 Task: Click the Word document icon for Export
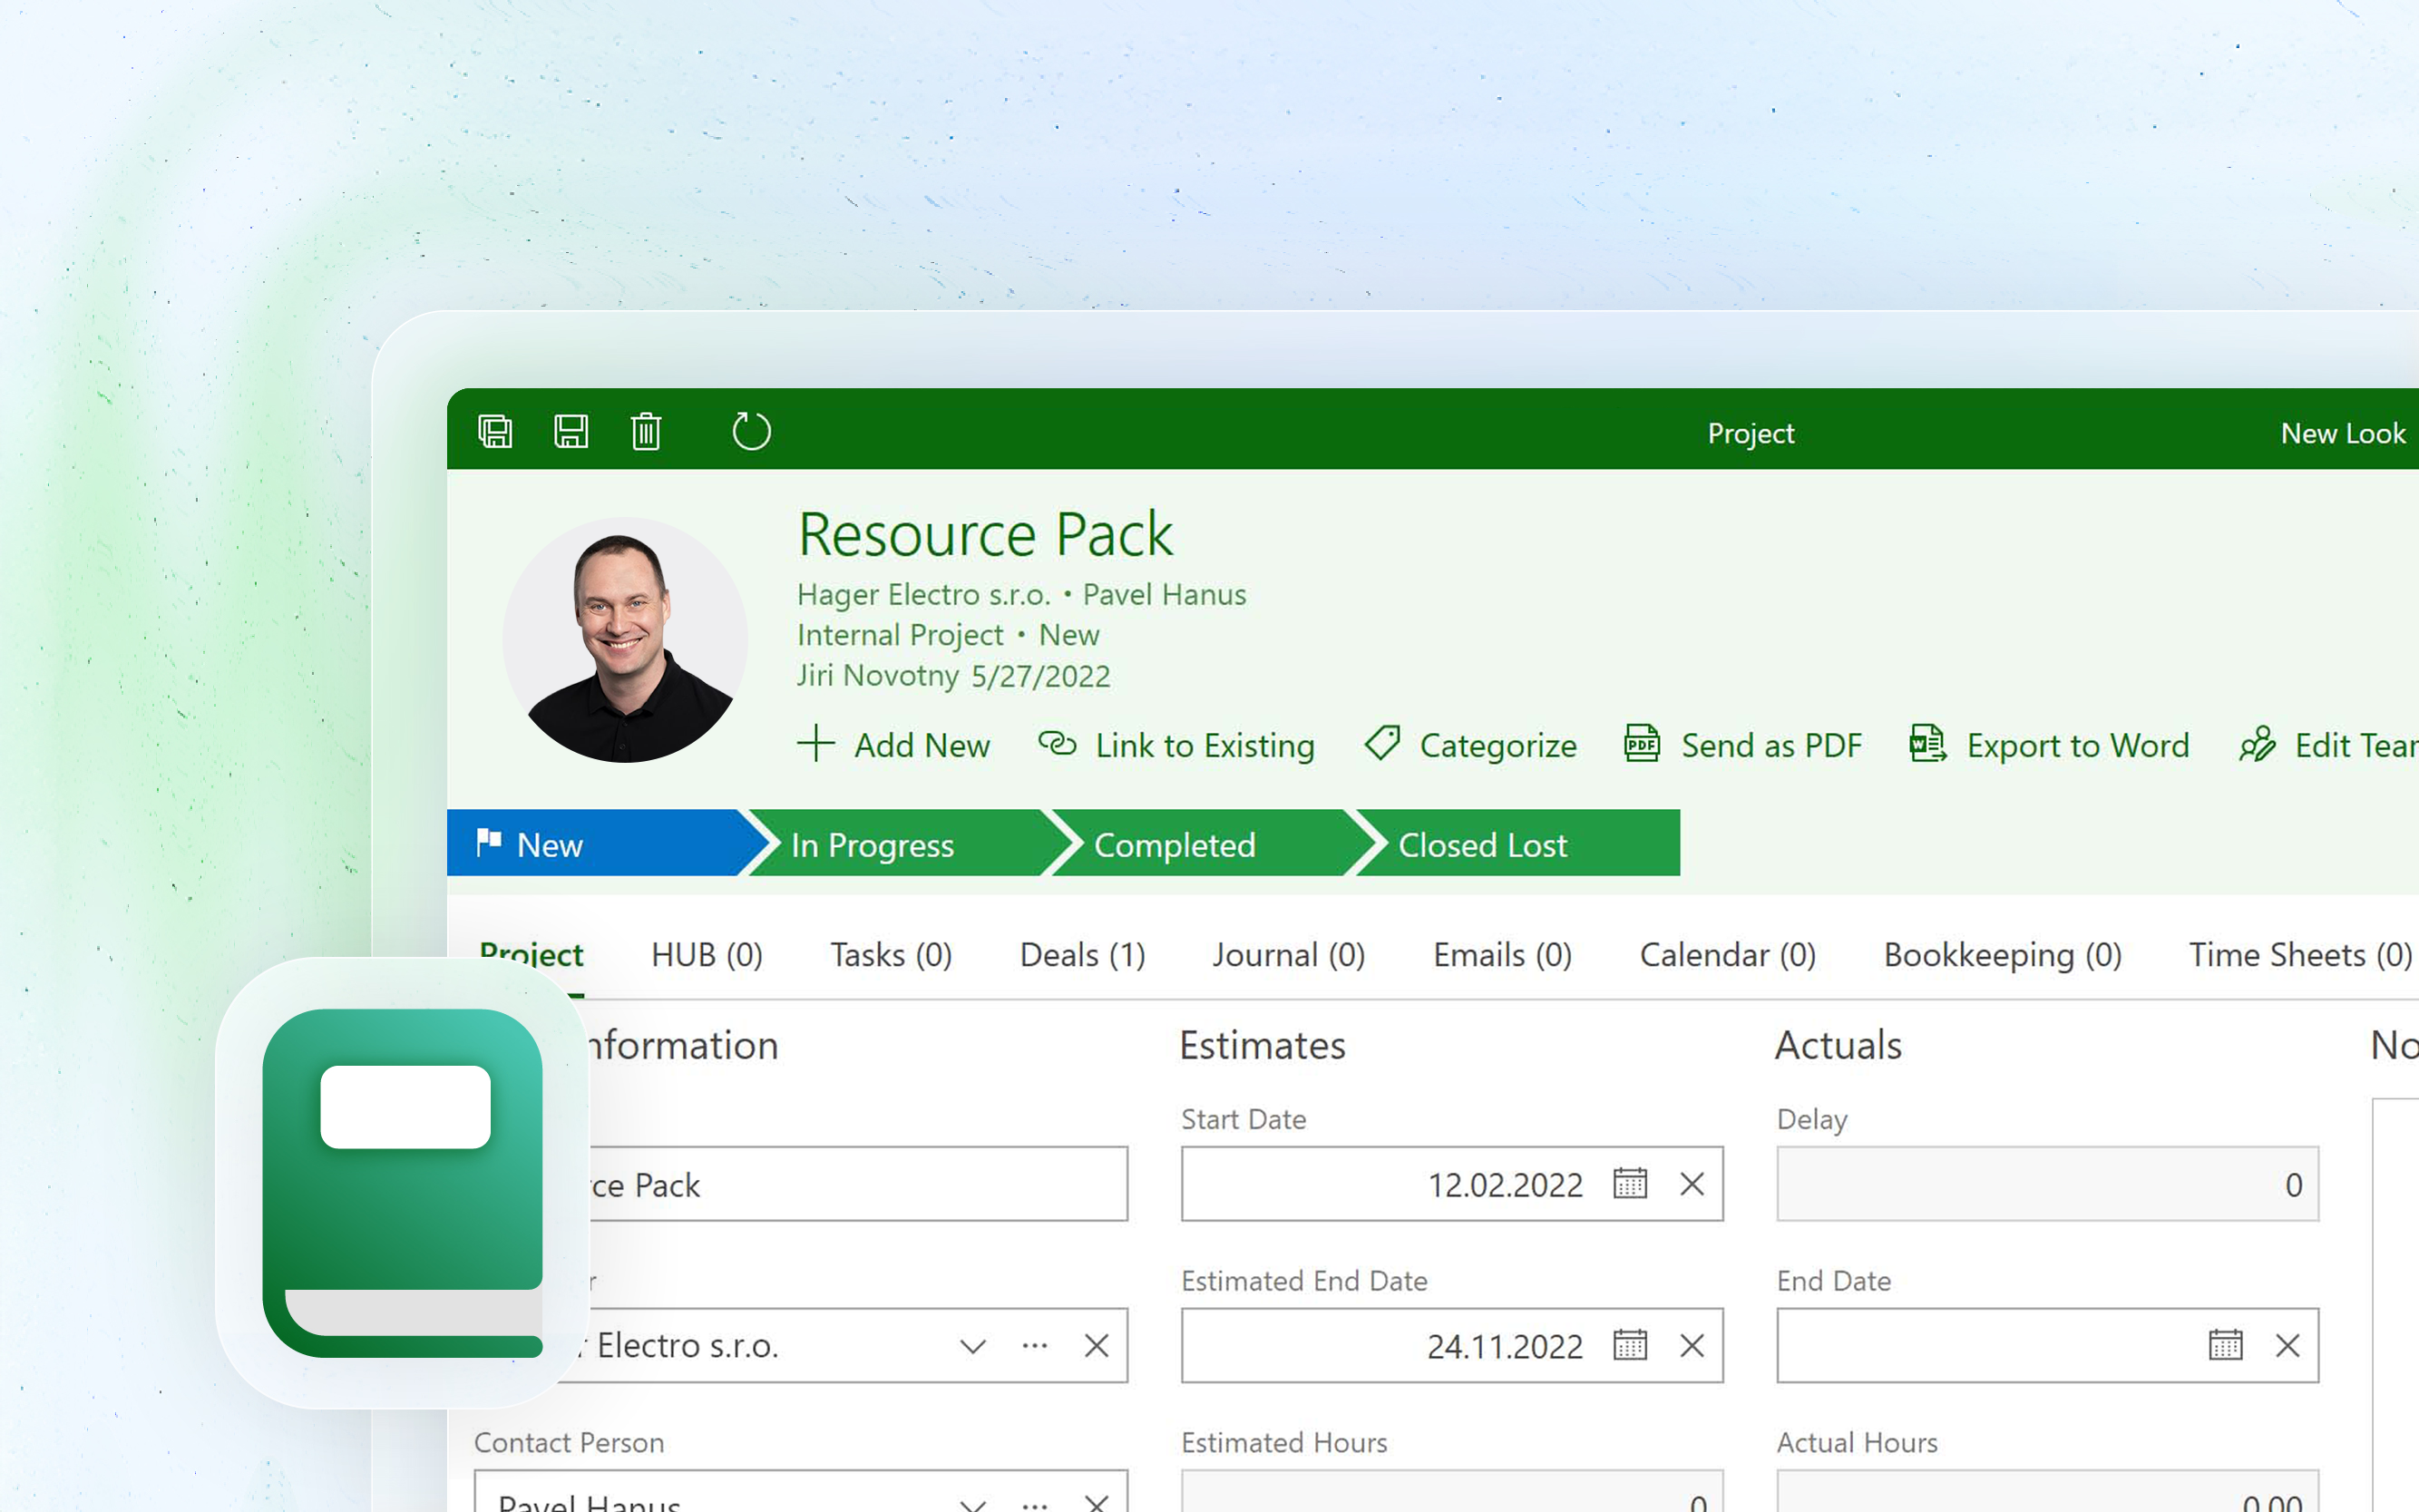(1928, 744)
